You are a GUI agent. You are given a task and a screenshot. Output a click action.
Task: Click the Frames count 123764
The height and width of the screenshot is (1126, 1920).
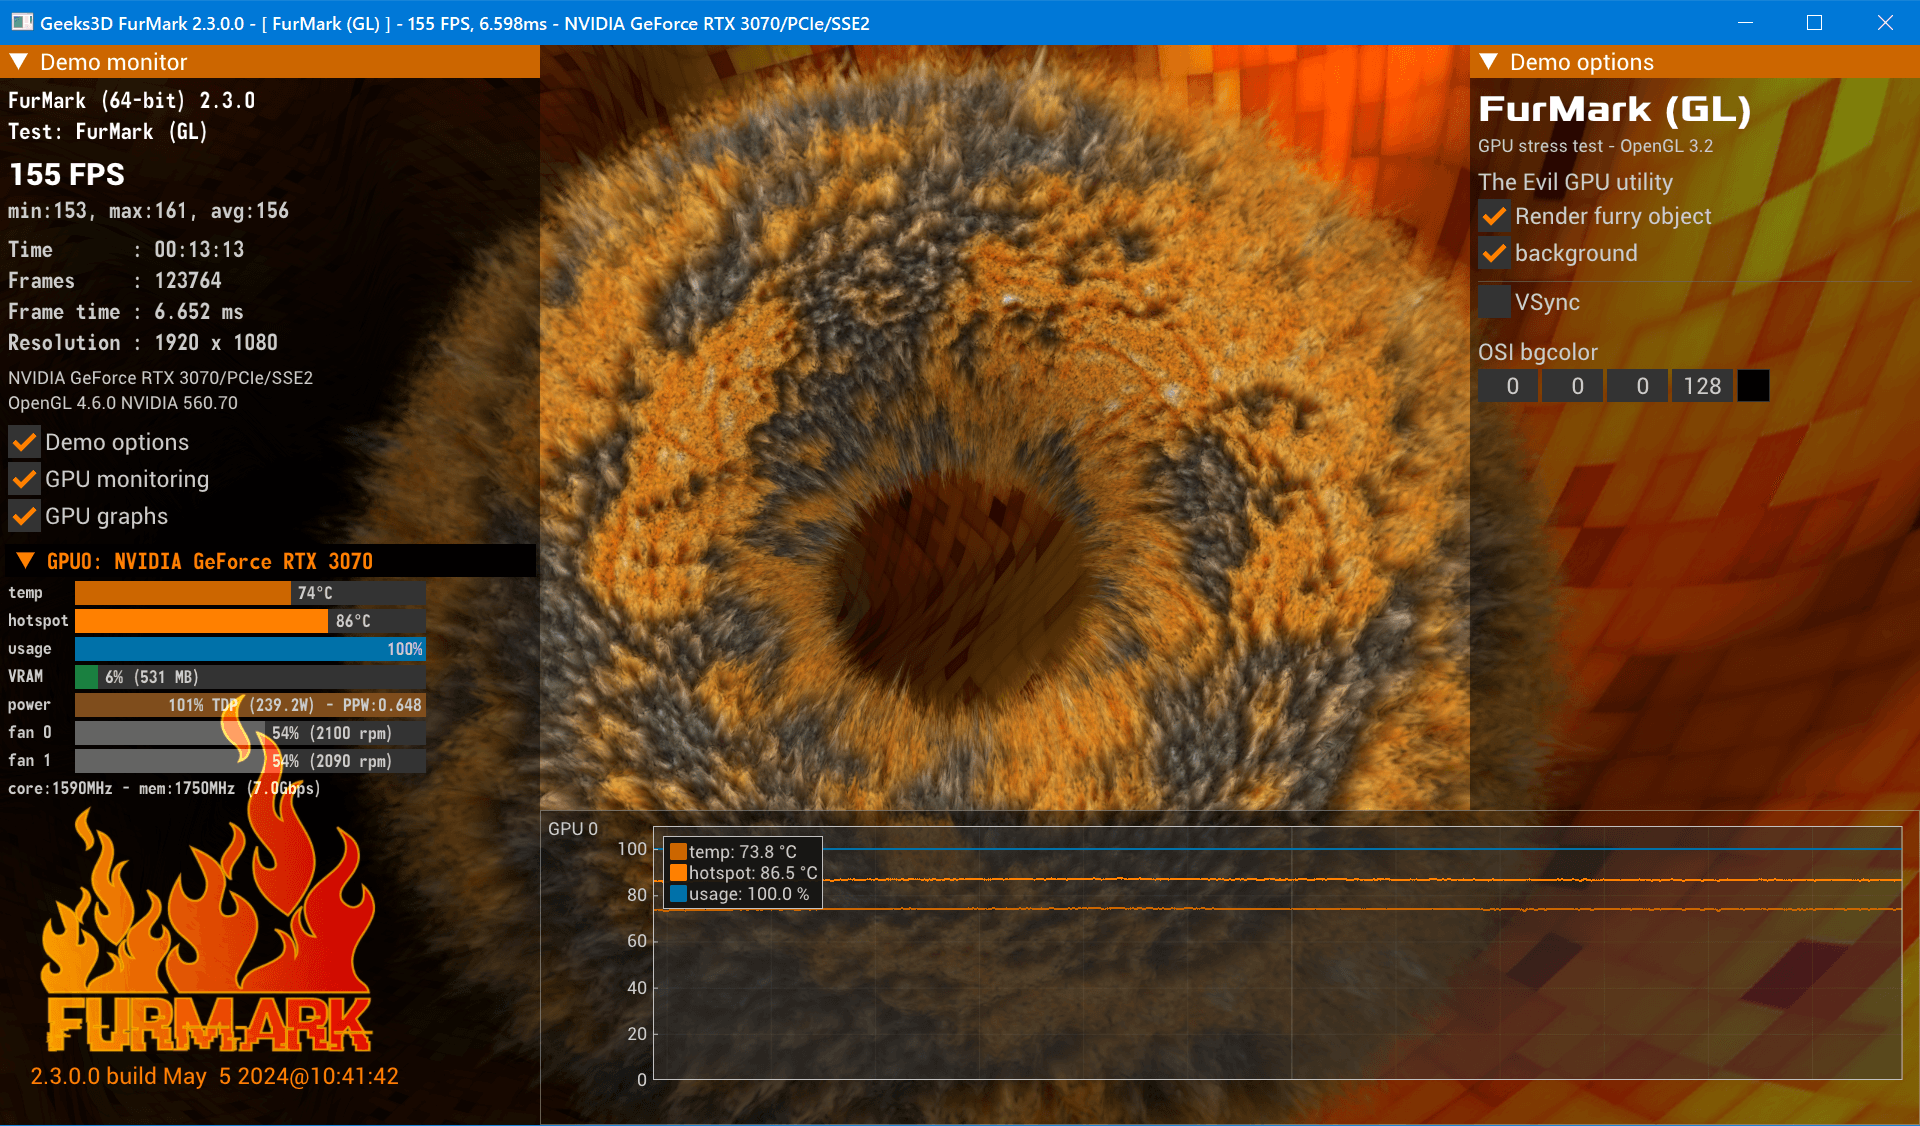[x=188, y=281]
